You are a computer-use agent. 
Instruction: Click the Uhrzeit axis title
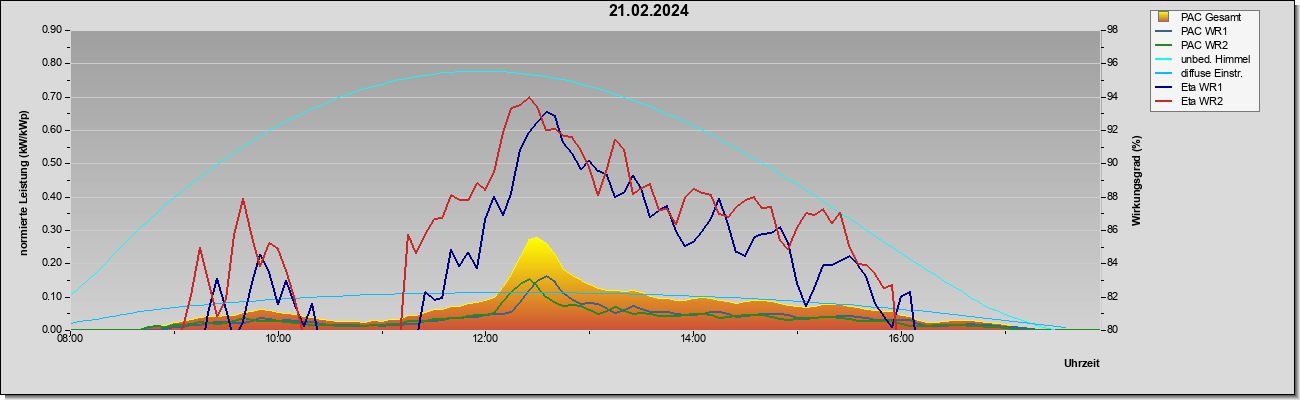tap(1081, 363)
